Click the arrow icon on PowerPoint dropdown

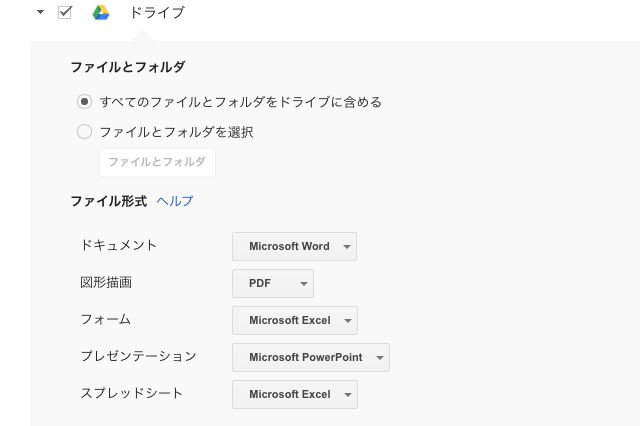(x=380, y=358)
